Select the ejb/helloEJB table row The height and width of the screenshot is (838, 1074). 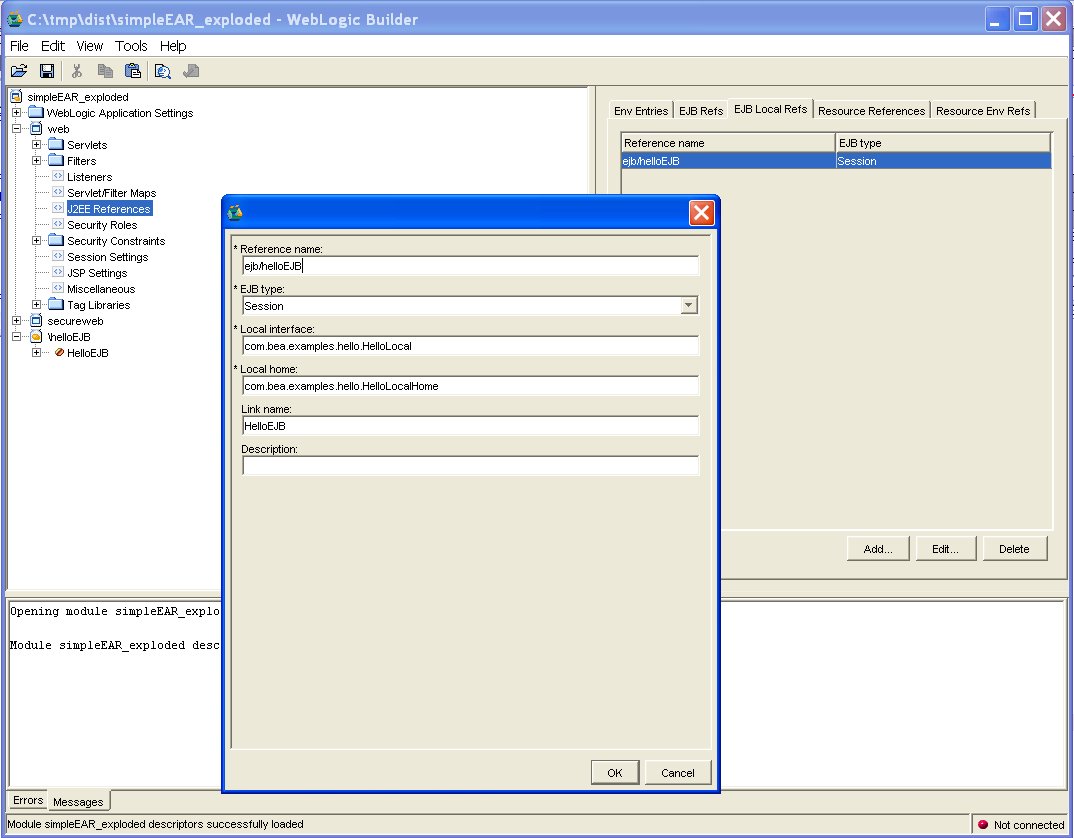pos(836,161)
